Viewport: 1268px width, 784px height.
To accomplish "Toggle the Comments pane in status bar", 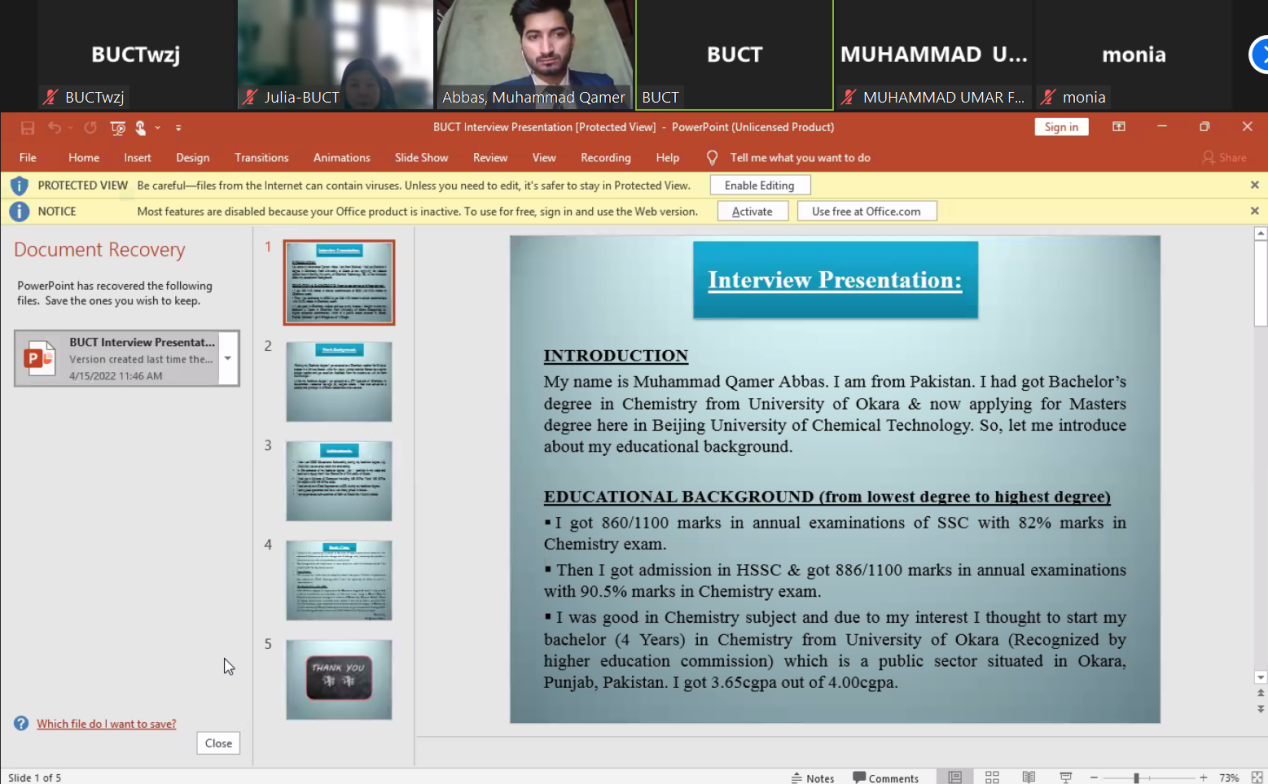I will point(886,778).
